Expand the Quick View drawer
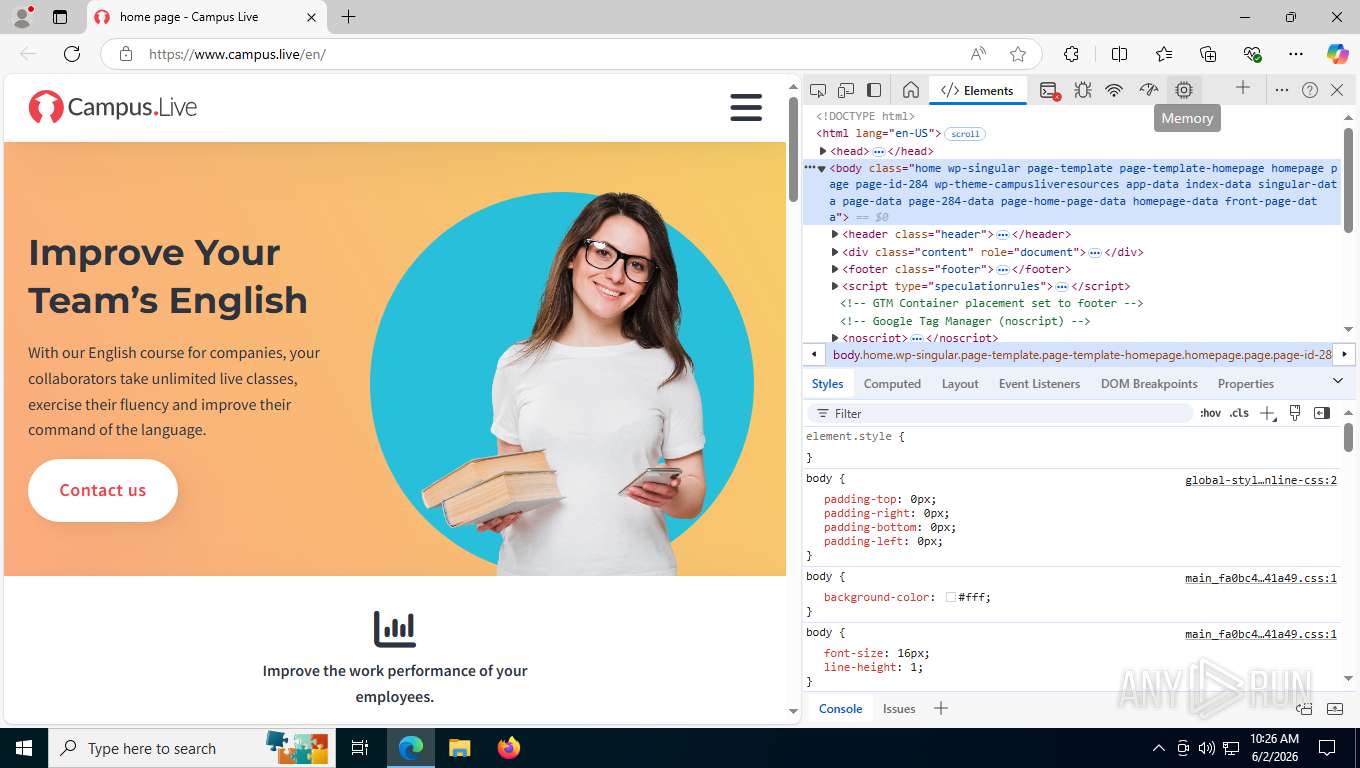 click(x=1335, y=709)
